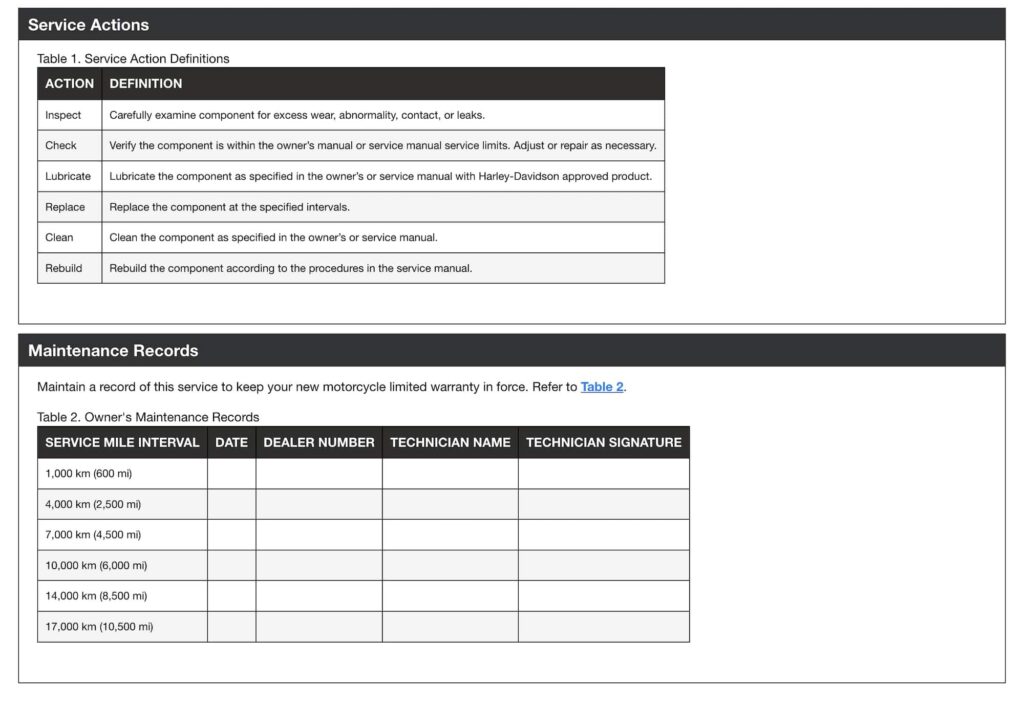Click the DEALER NUMBER column header
Image resolution: width=1024 pixels, height=706 pixels.
[319, 441]
